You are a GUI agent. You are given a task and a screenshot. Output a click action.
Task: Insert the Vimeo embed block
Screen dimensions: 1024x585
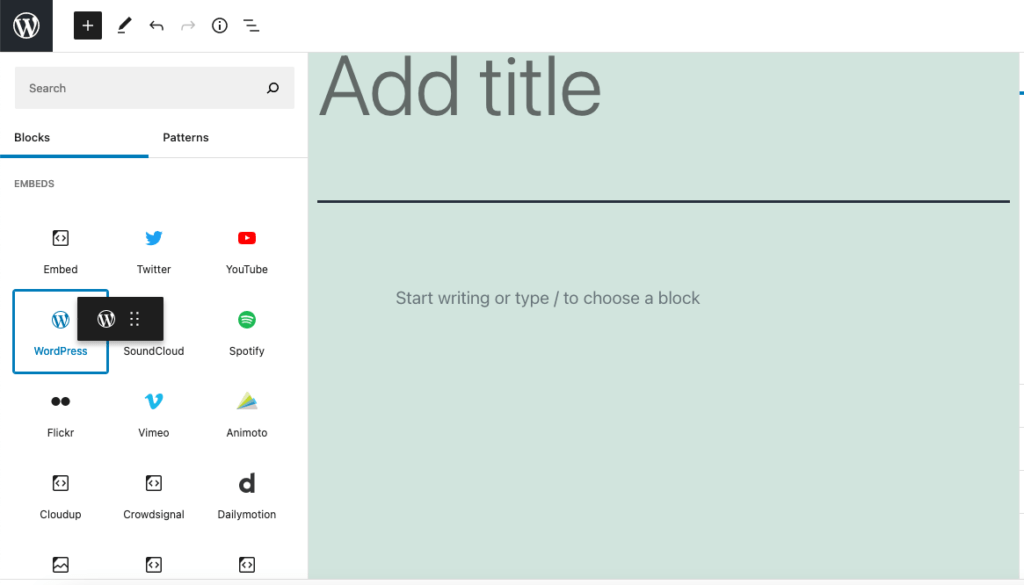tap(153, 414)
